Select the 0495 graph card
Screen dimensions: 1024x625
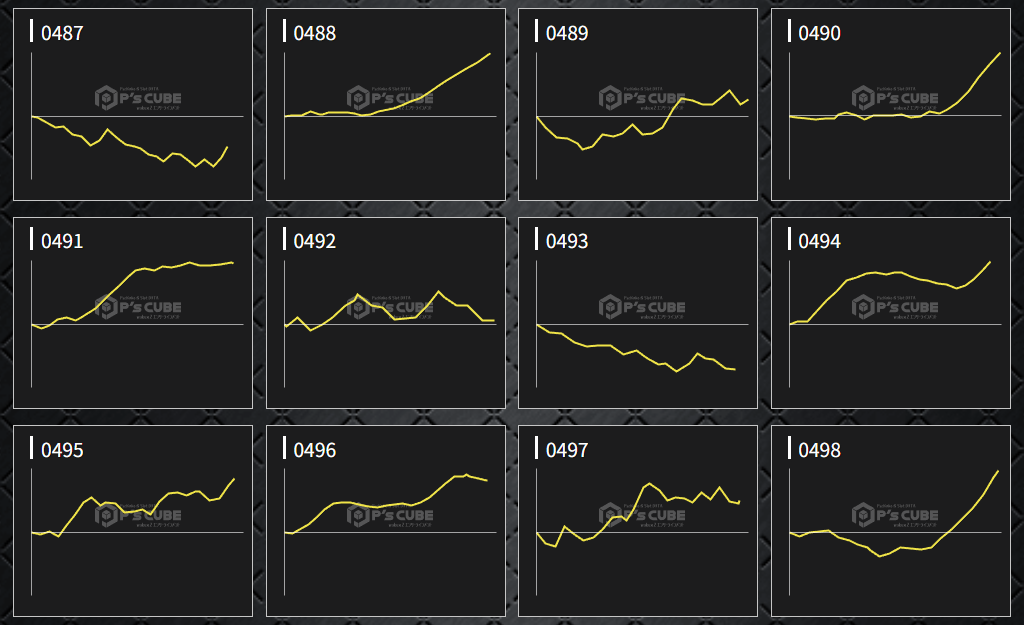click(x=133, y=522)
